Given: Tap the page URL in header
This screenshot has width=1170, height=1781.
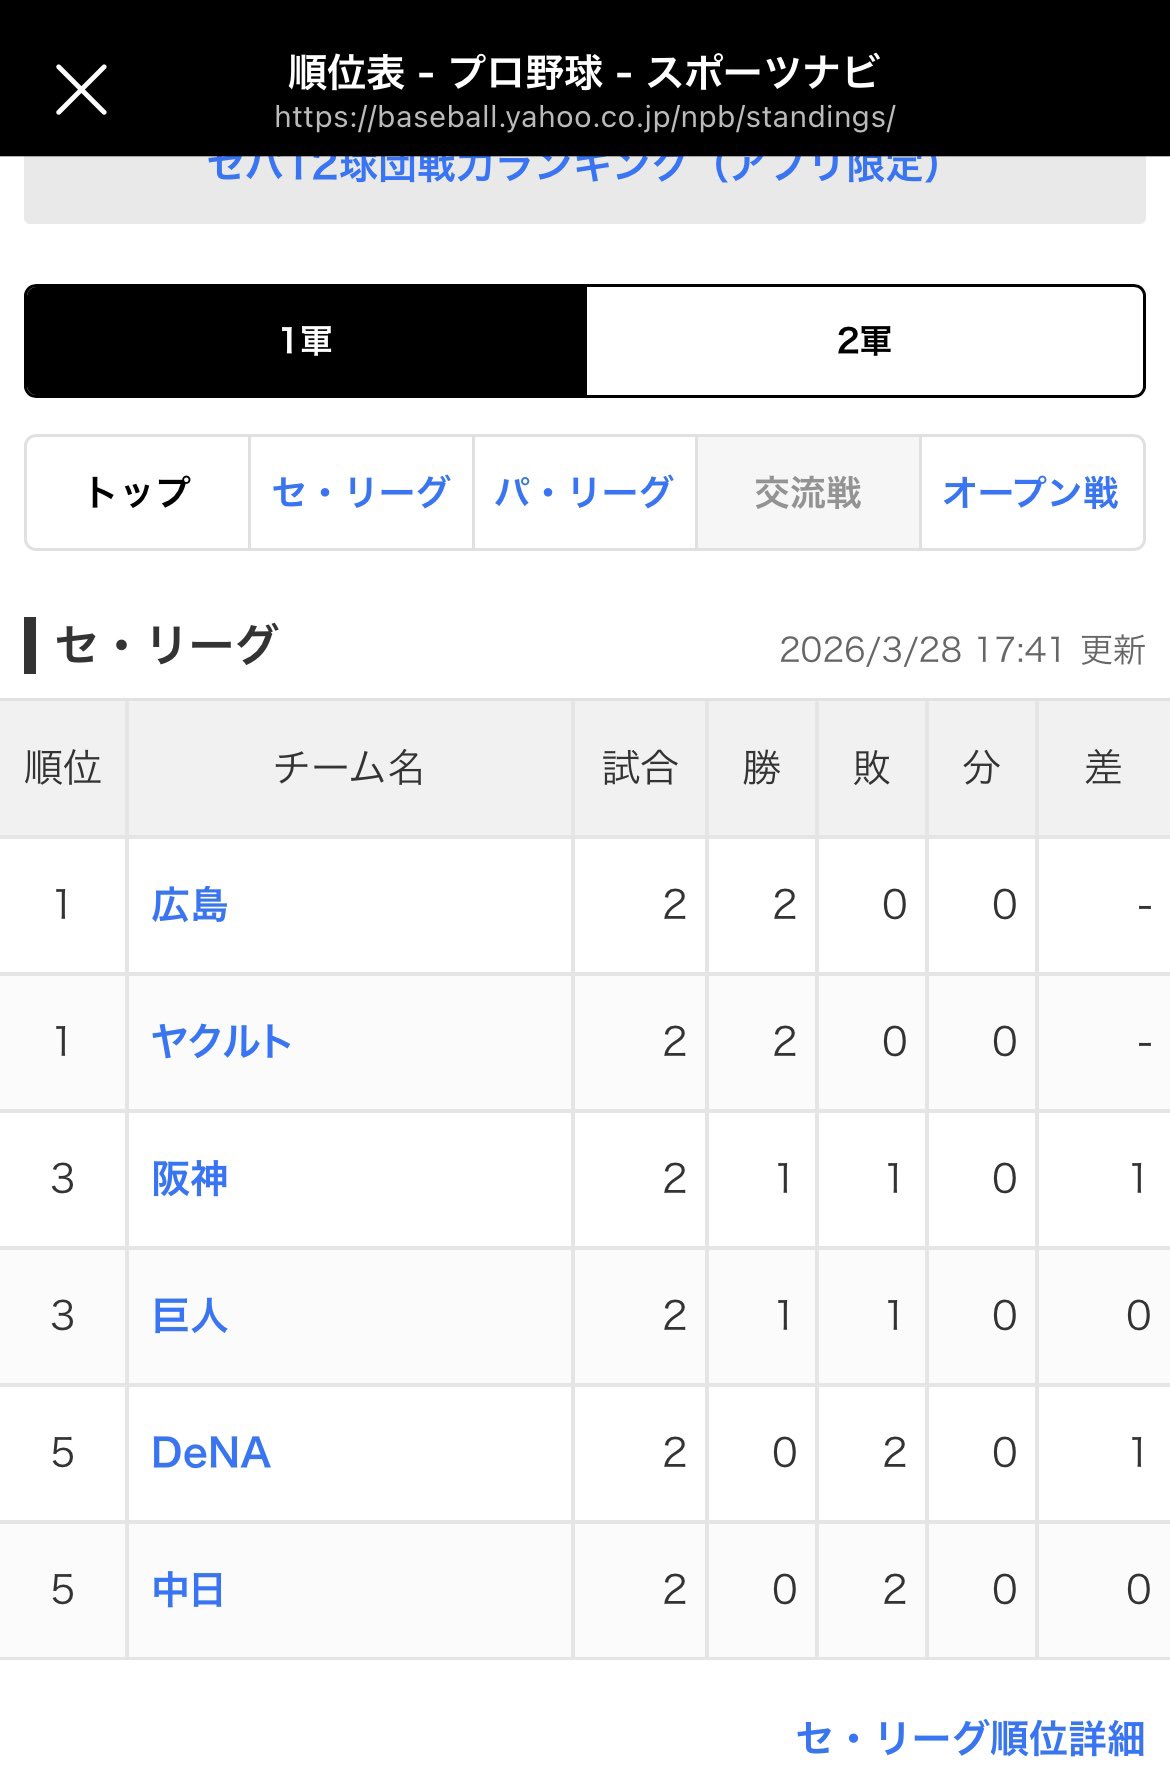Looking at the screenshot, I should pos(584,118).
